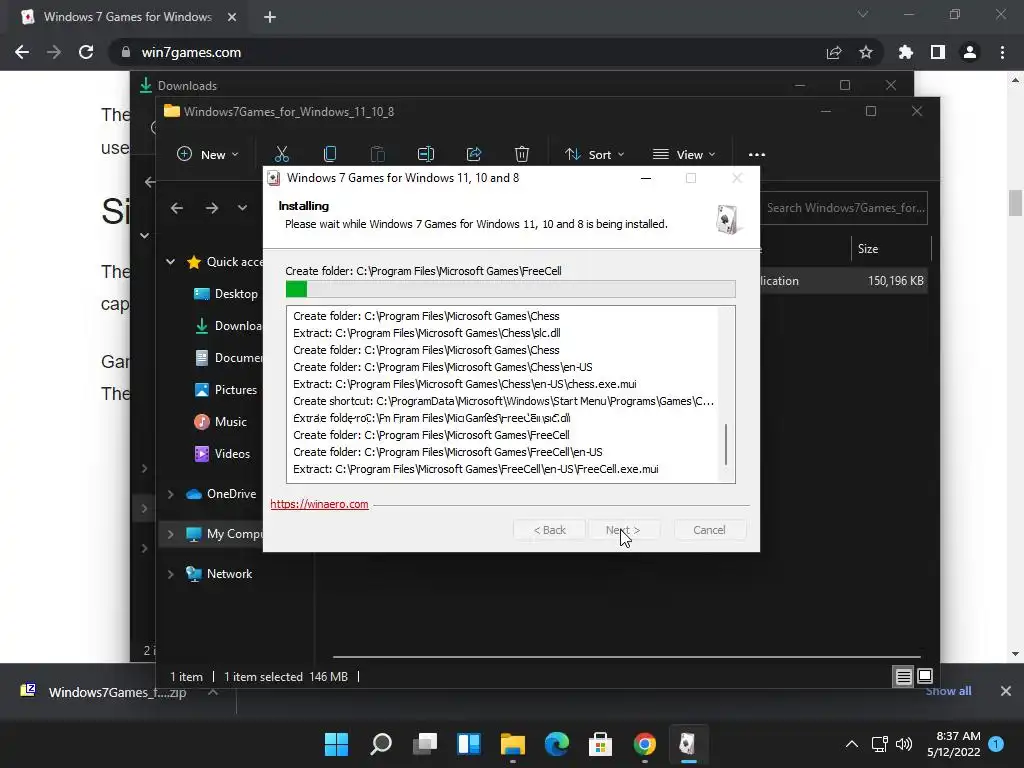Screen dimensions: 1024x768
Task: Open Microsoft Store from taskbar
Action: tap(600, 744)
